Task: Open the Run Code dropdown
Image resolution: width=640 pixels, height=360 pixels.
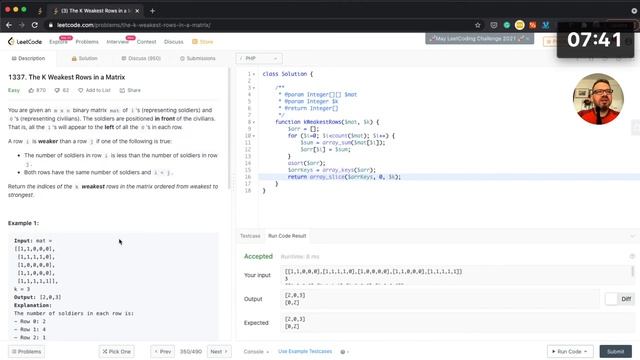Action: tap(570, 351)
